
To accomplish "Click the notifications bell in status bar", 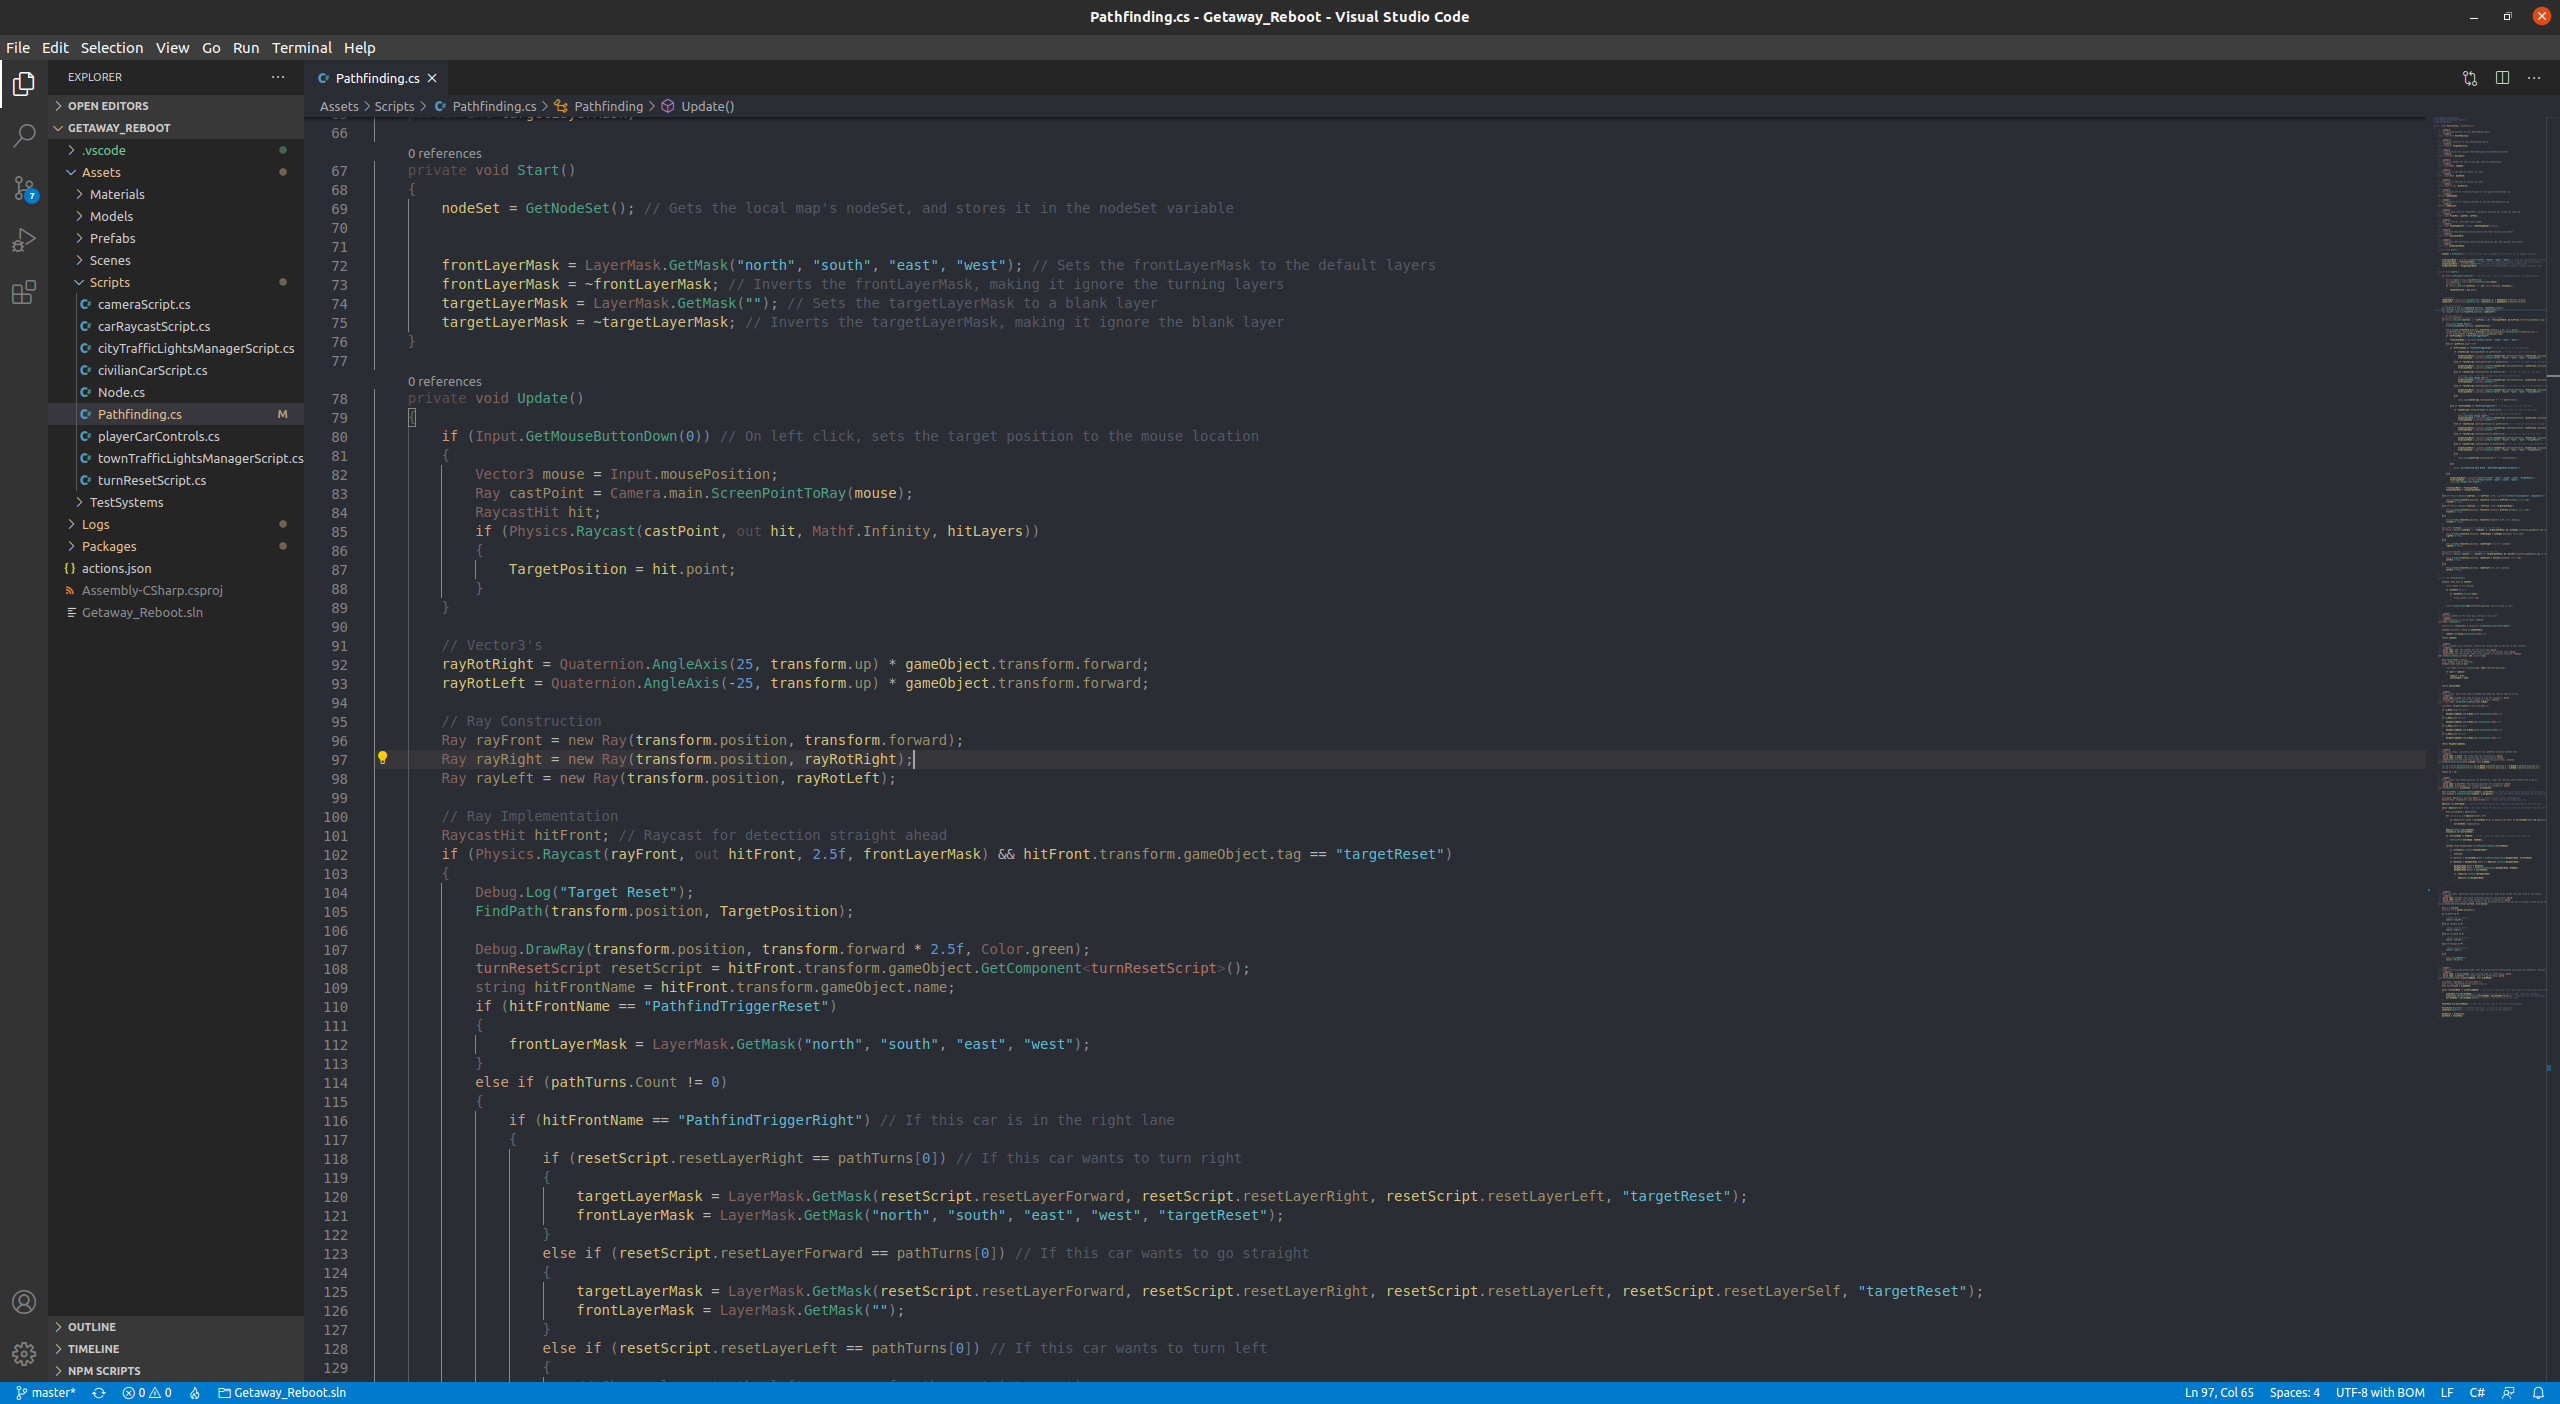I will pos(2538,1393).
